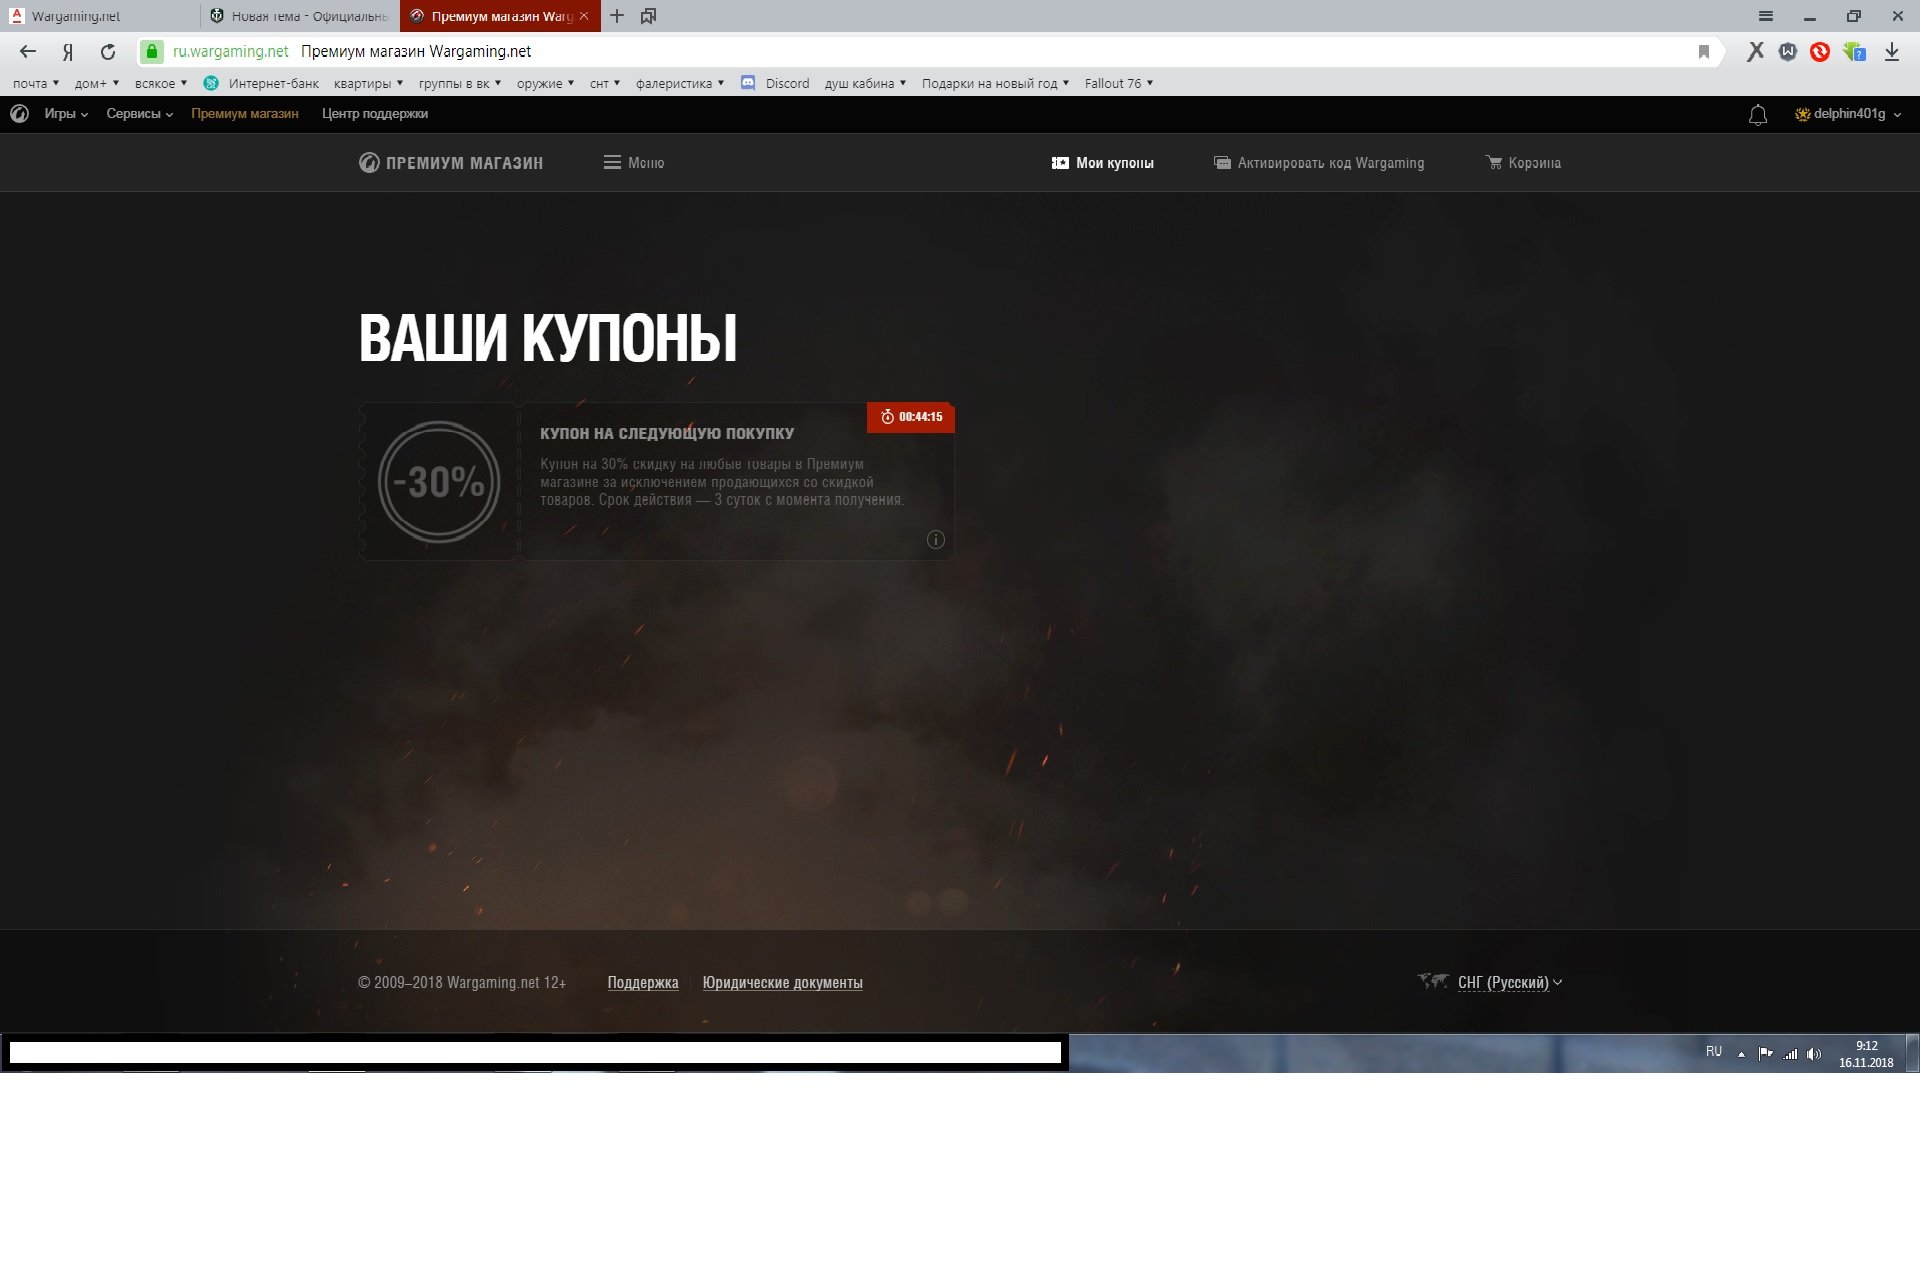
Task: Click the W extension icon
Action: pos(1788,52)
